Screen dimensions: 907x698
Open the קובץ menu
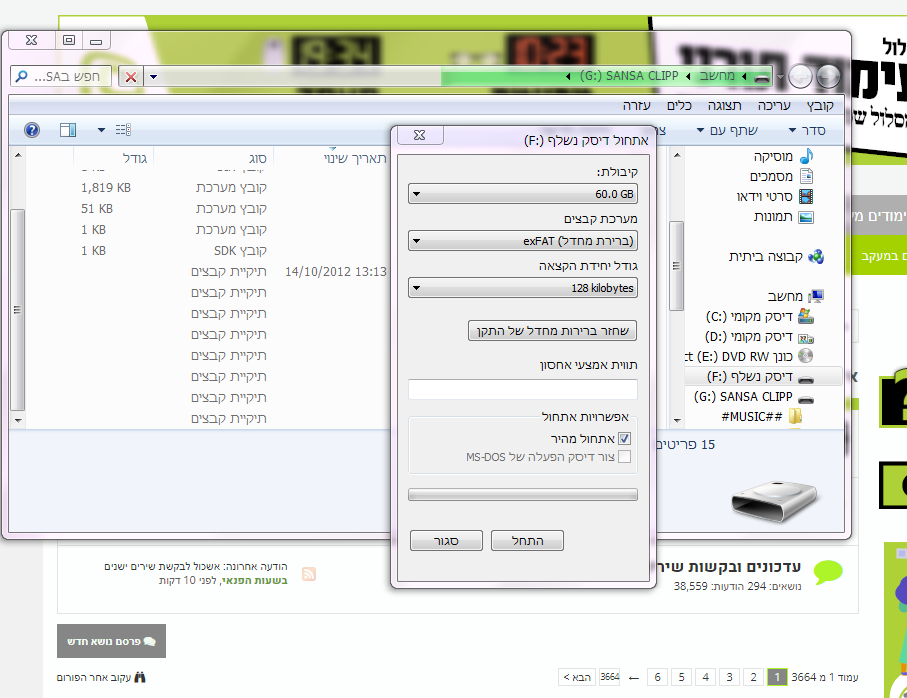820,105
